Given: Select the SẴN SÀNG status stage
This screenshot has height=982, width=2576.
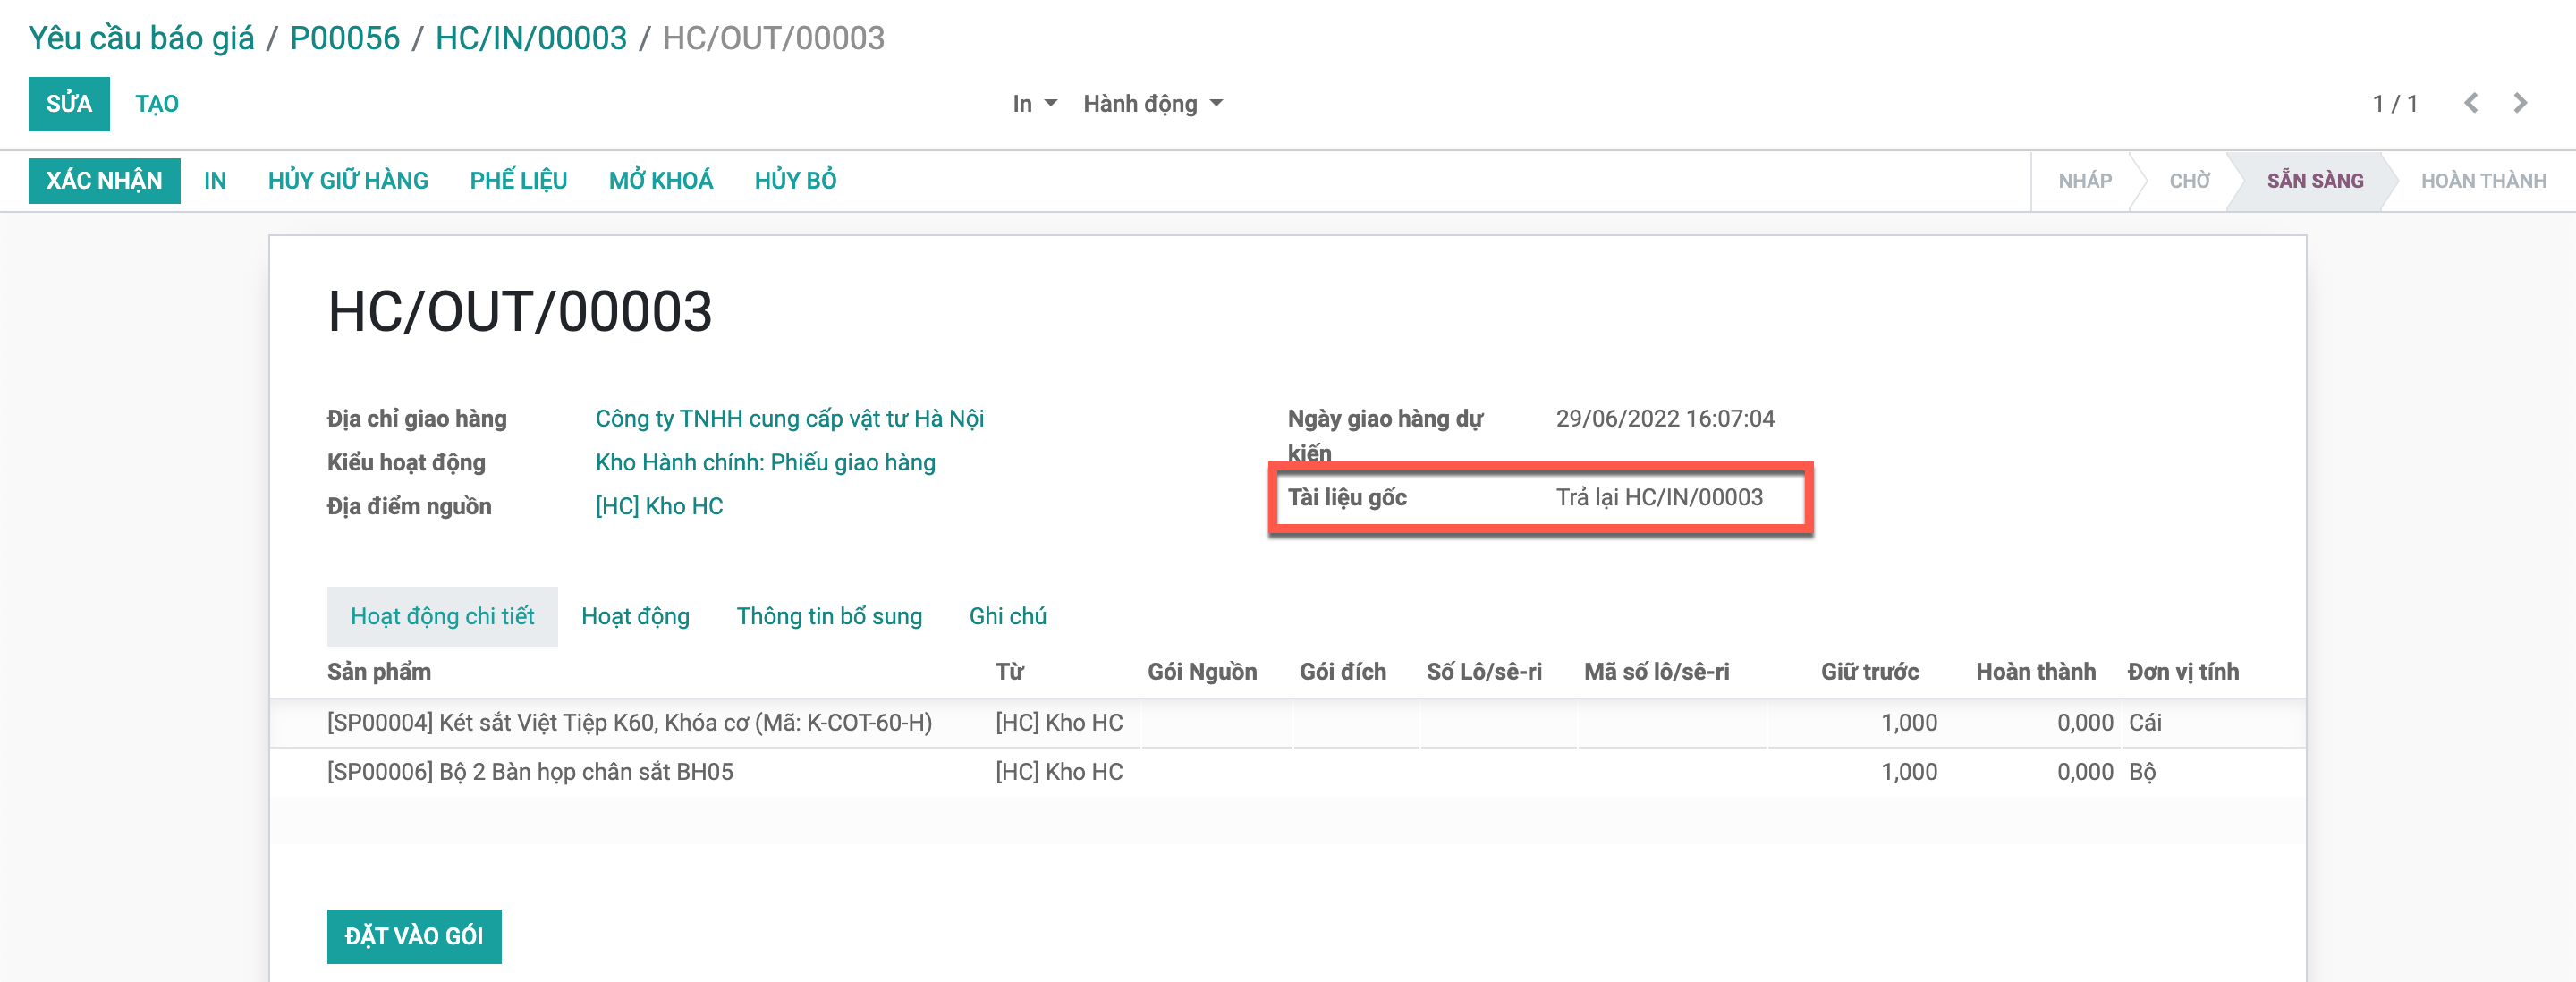Looking at the screenshot, I should (x=2313, y=181).
